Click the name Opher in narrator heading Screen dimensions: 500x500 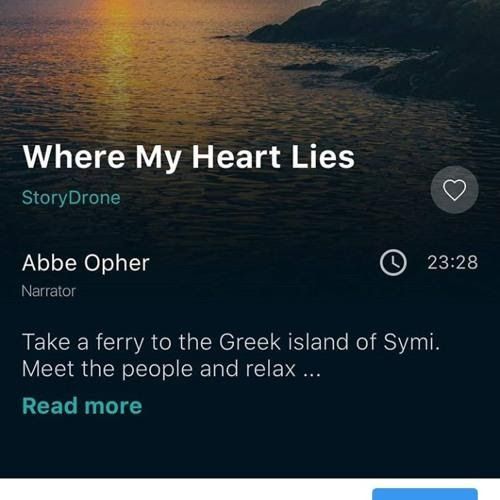tap(117, 264)
